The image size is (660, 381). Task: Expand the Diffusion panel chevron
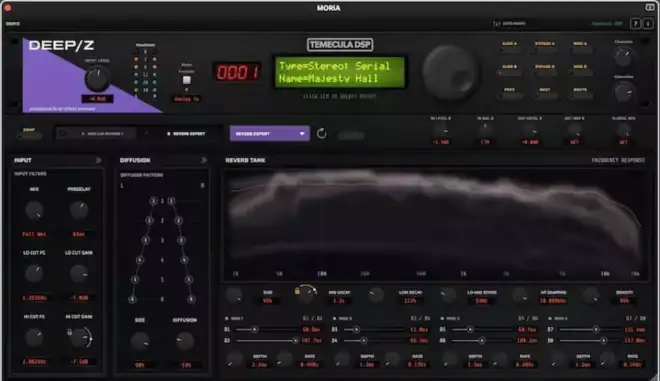click(x=204, y=160)
